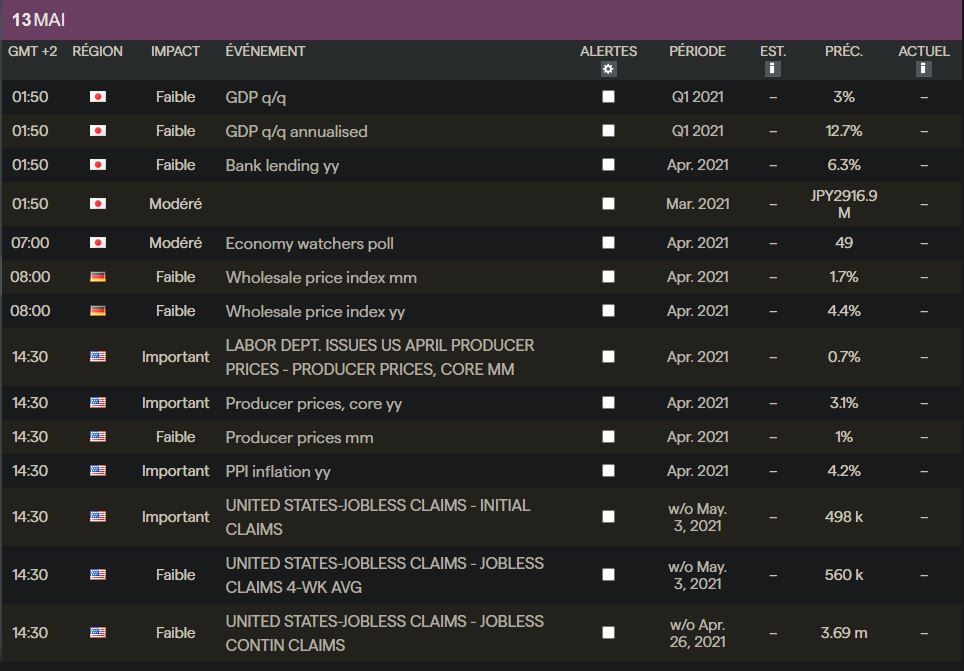Screen dimensions: 964x671
Task: Open the Economy watchers poll event
Action: [309, 244]
